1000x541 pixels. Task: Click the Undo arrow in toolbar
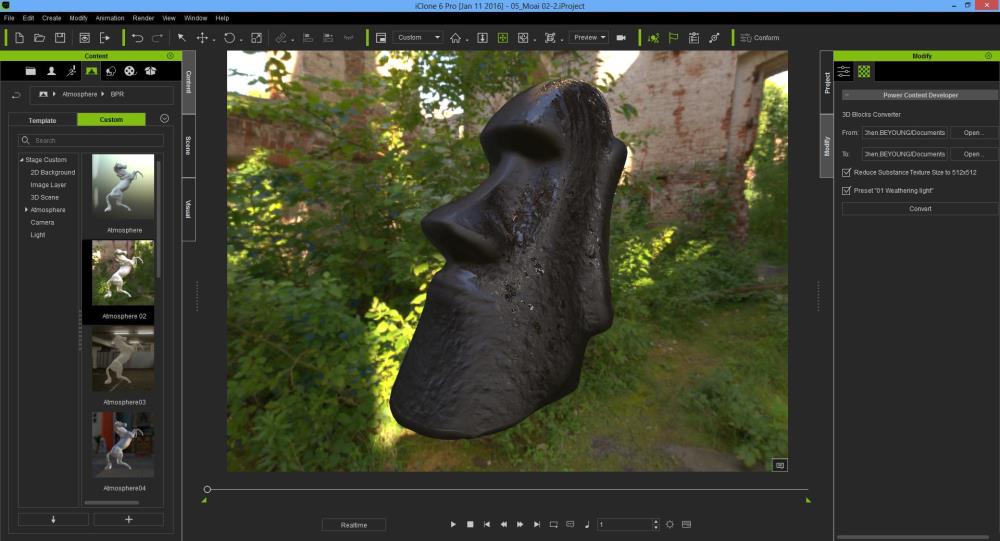point(137,38)
